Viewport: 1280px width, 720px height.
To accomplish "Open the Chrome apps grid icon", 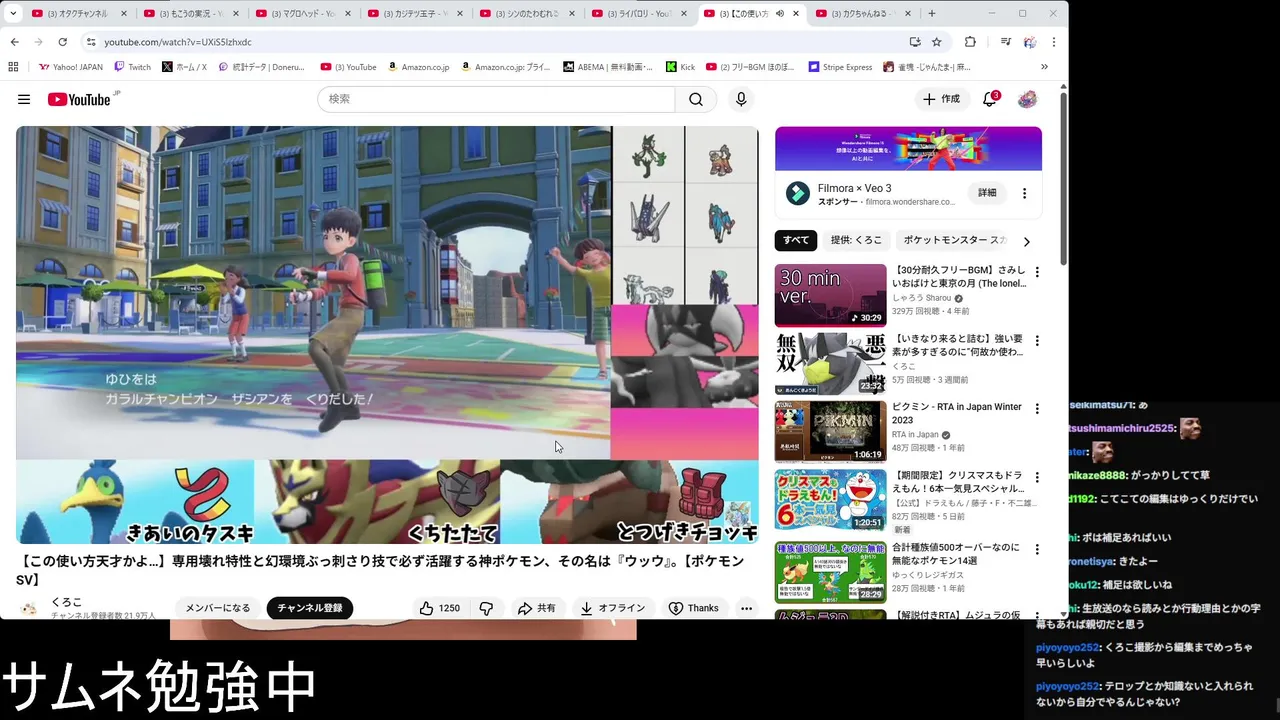I will click(x=13, y=67).
